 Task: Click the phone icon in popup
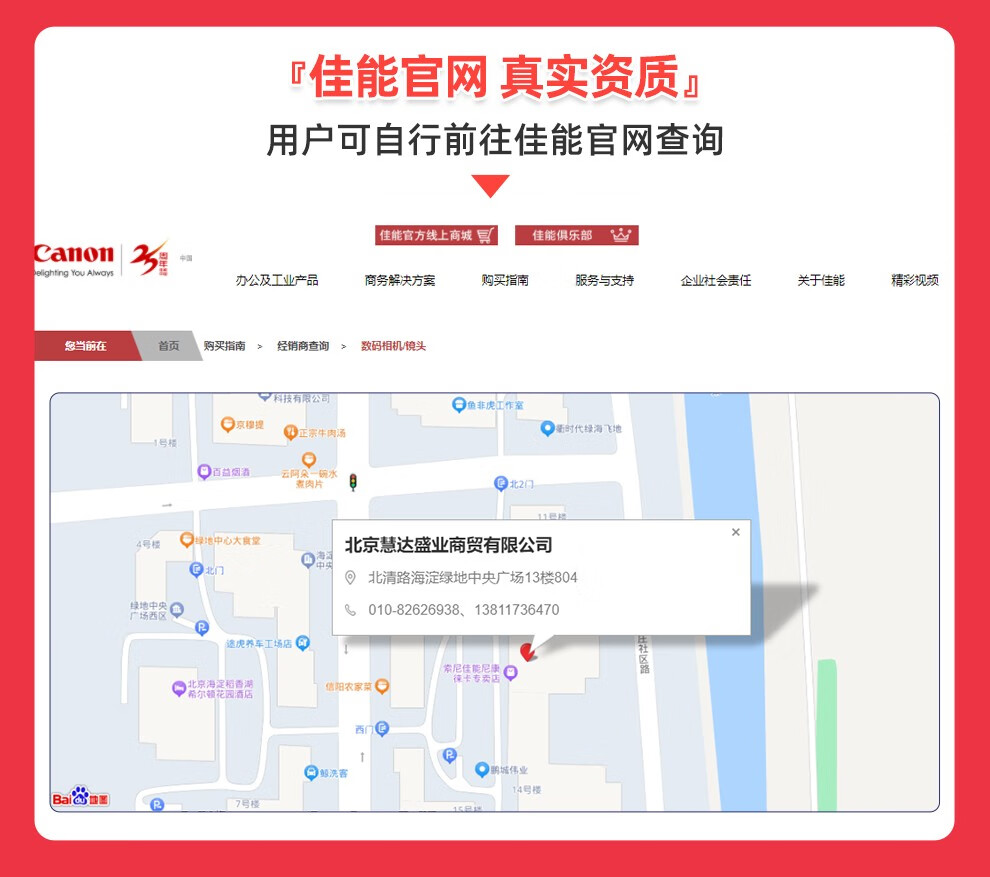pos(350,610)
